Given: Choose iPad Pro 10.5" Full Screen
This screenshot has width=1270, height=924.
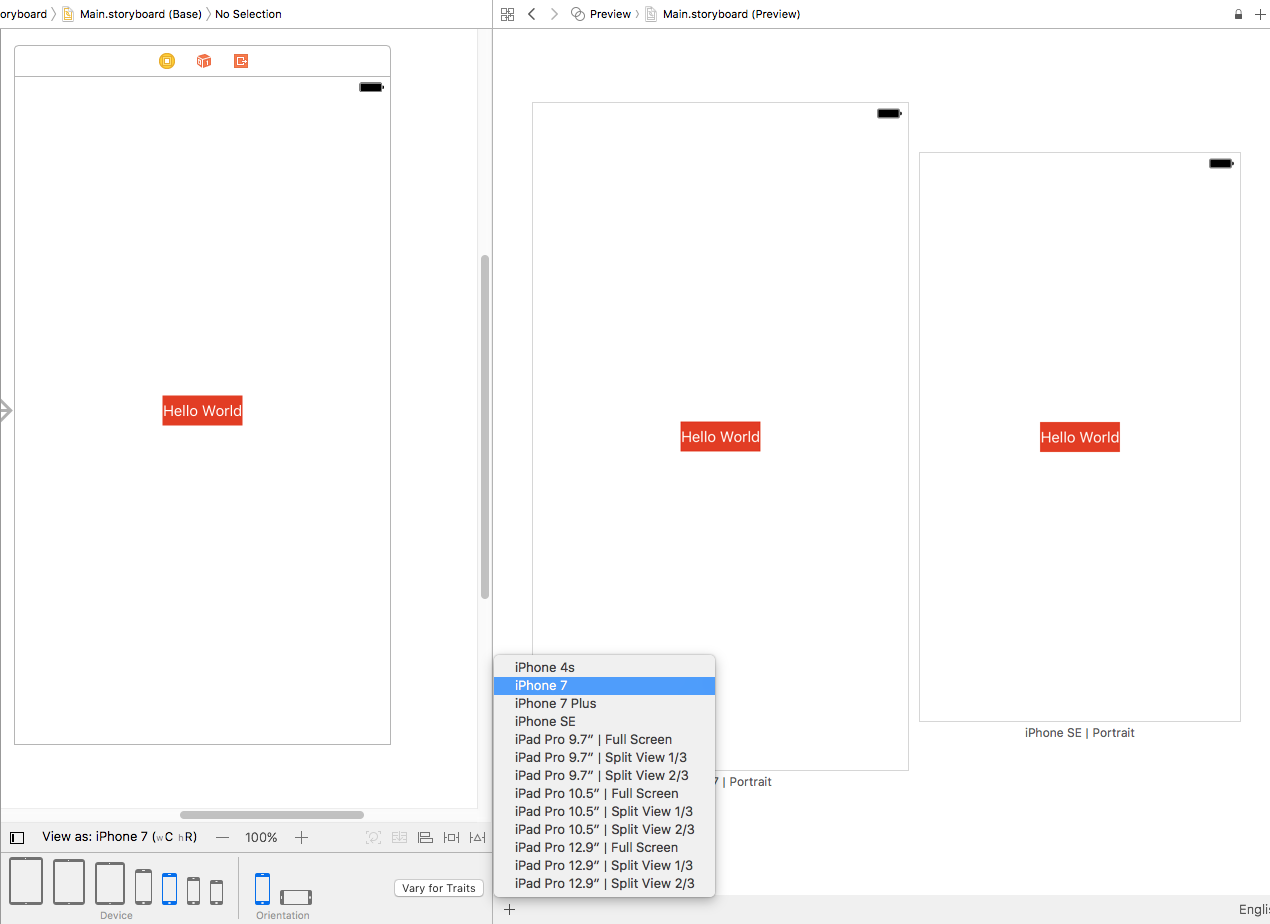Looking at the screenshot, I should [x=604, y=793].
